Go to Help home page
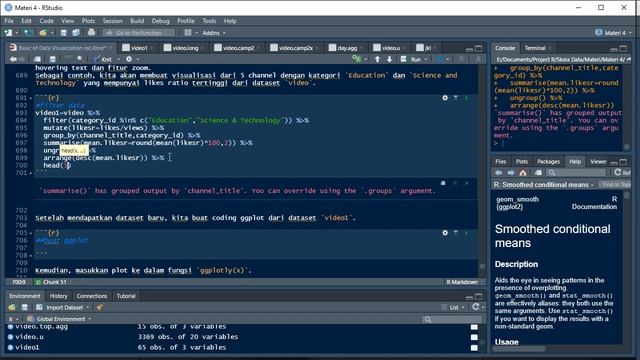 tap(523, 173)
